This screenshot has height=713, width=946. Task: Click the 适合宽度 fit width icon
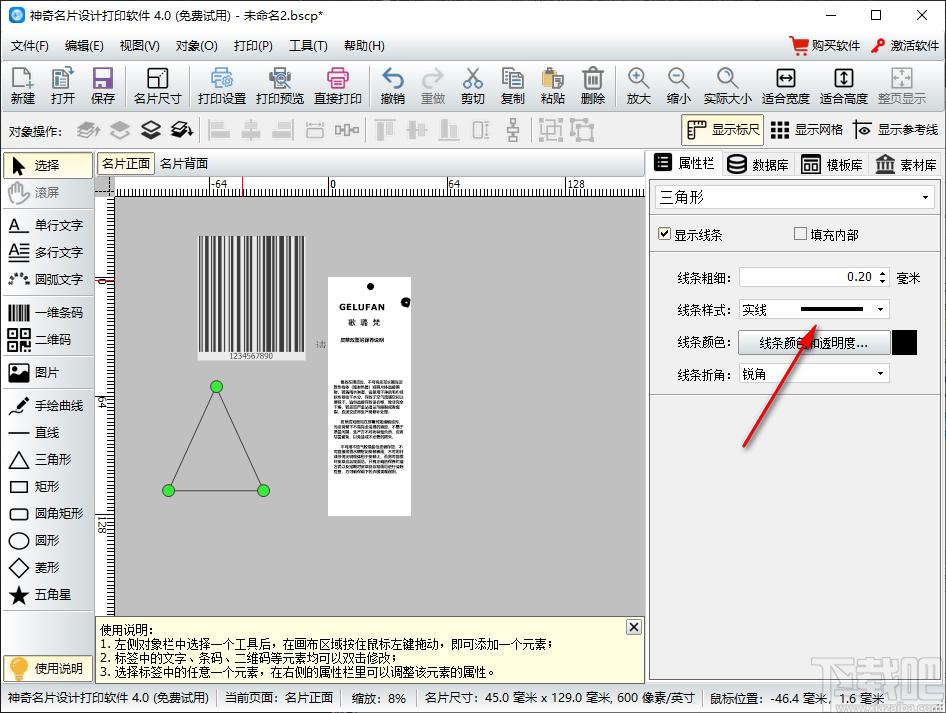click(x=785, y=86)
